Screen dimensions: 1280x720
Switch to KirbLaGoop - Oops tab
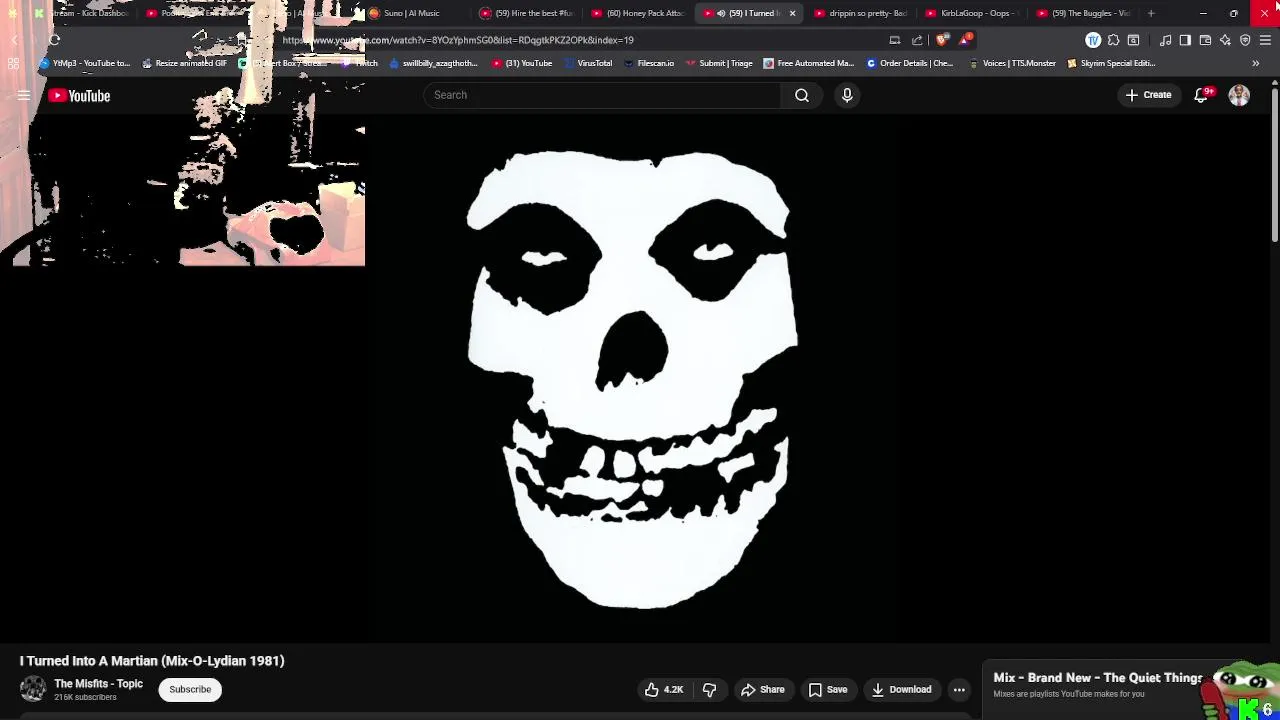[x=970, y=13]
